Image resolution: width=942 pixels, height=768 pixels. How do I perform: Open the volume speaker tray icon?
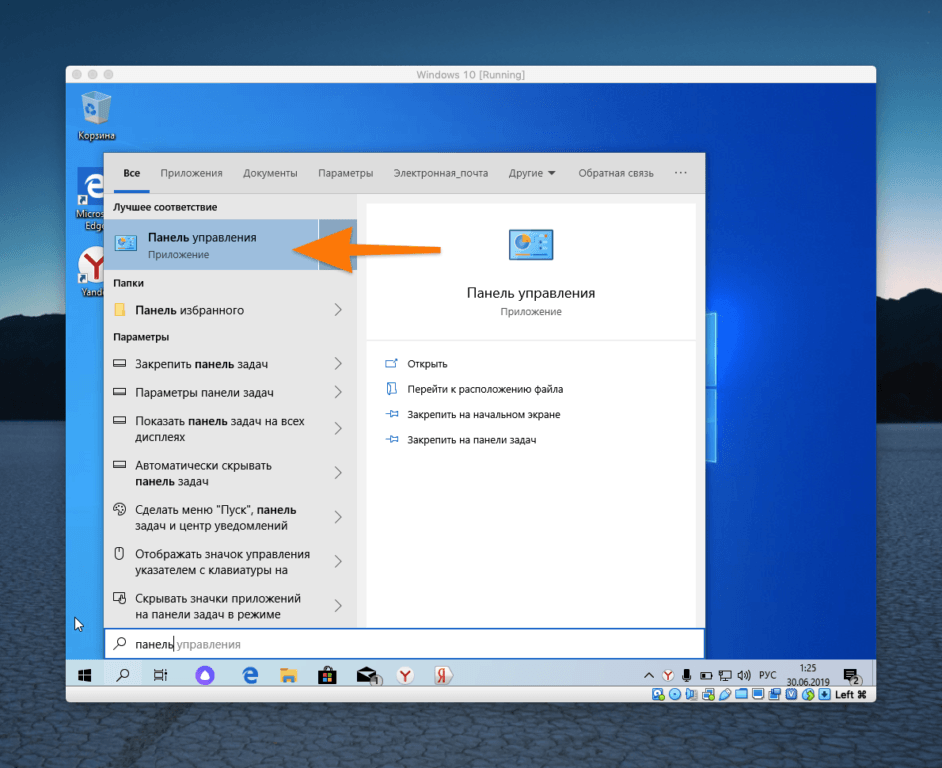(744, 675)
